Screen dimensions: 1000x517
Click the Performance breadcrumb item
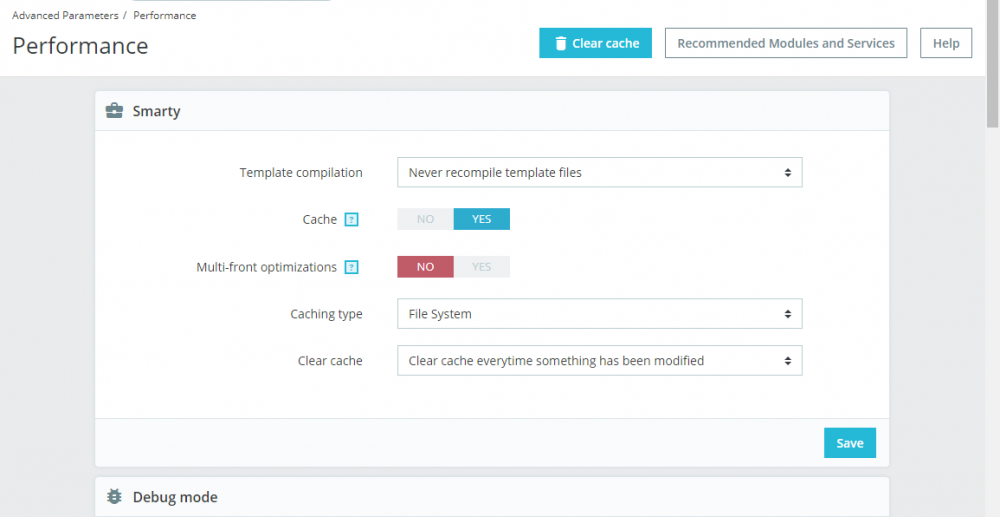click(x=165, y=16)
